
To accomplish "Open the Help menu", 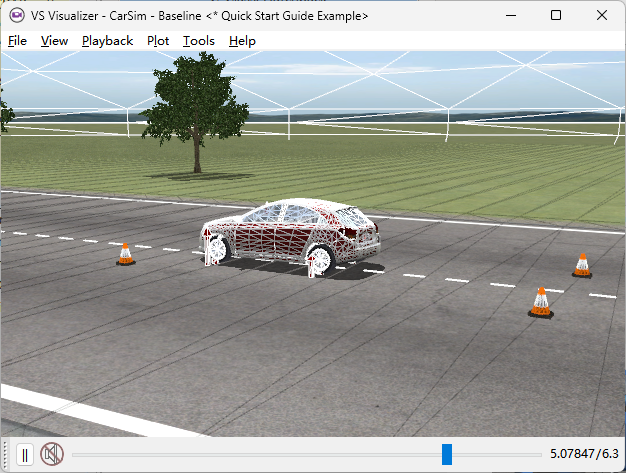I will pos(242,41).
